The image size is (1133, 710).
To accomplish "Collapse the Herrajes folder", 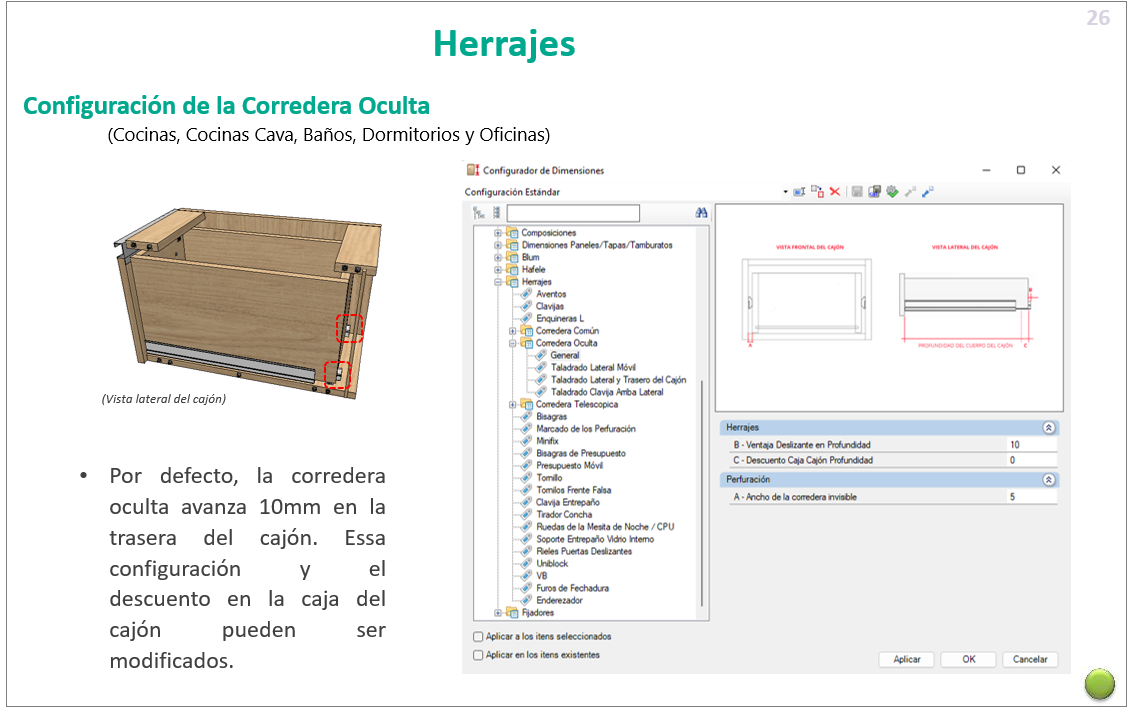I will (498, 282).
